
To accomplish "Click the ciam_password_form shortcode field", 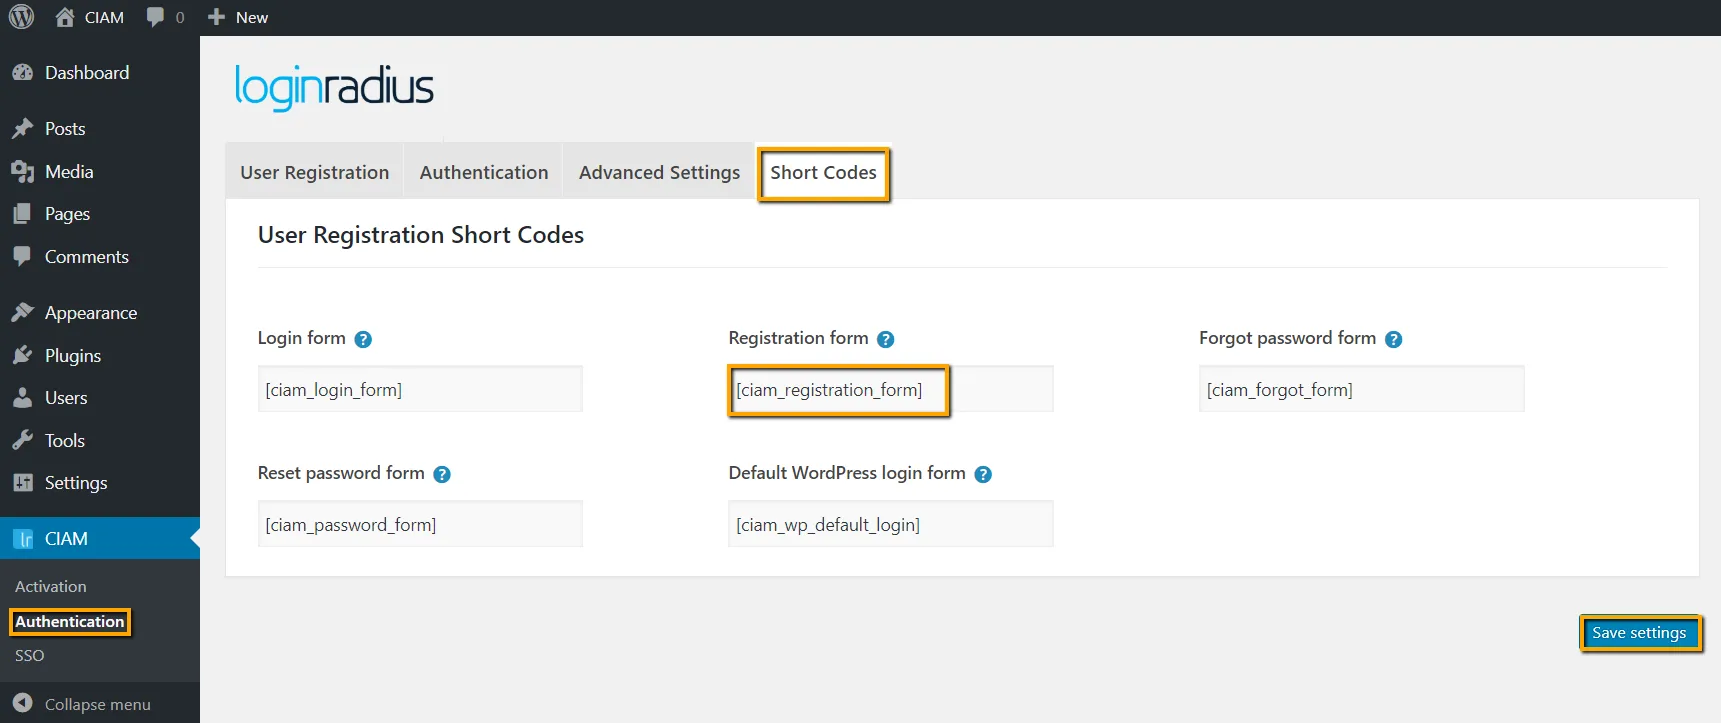I will pyautogui.click(x=420, y=524).
